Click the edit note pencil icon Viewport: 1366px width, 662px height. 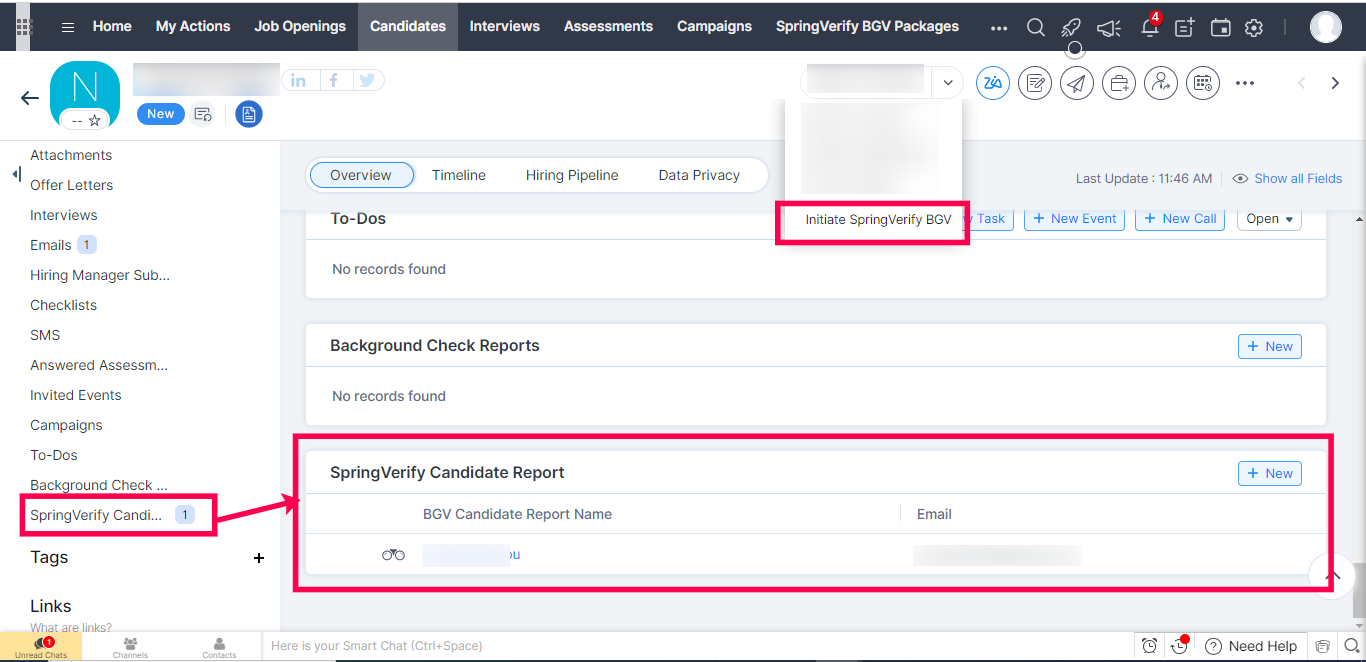(1035, 83)
